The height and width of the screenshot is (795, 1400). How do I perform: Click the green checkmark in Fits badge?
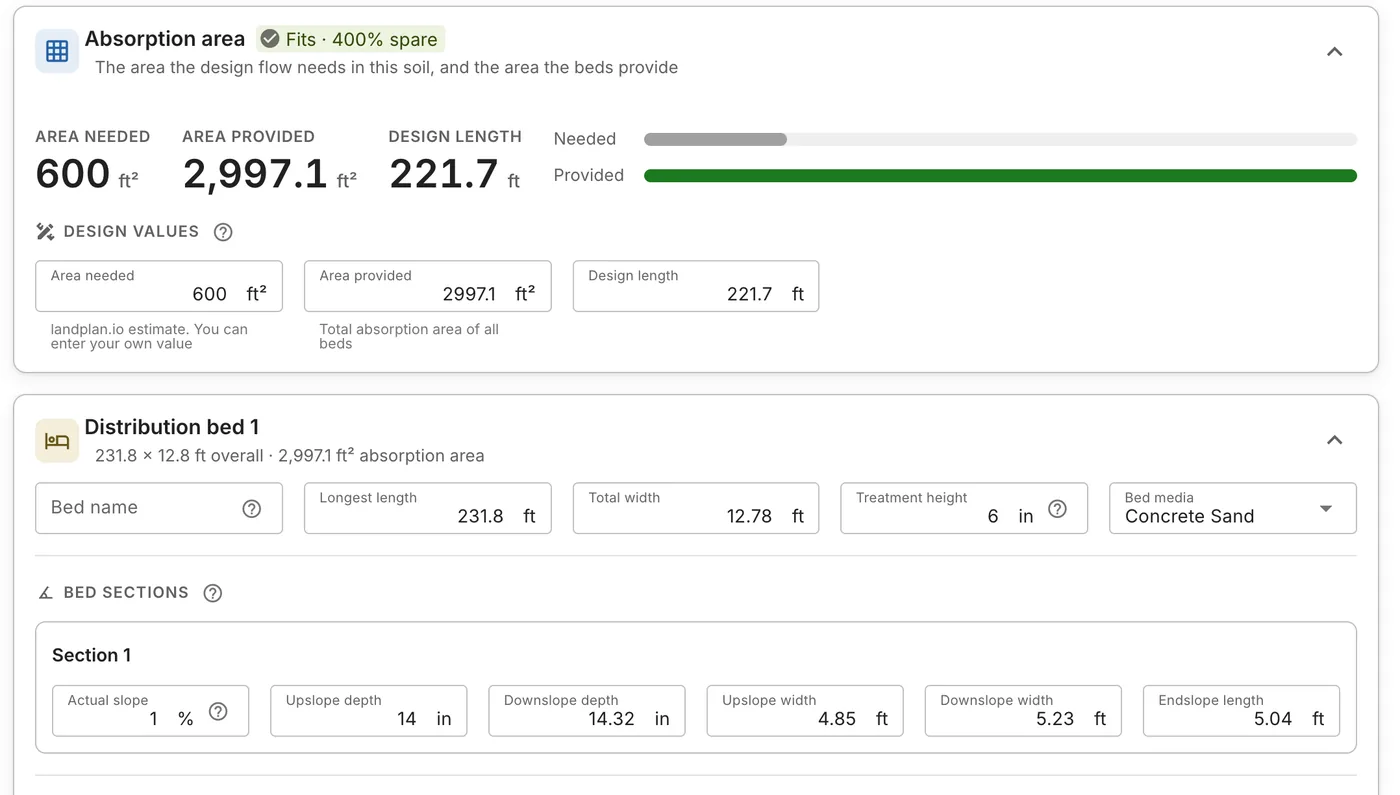point(270,39)
